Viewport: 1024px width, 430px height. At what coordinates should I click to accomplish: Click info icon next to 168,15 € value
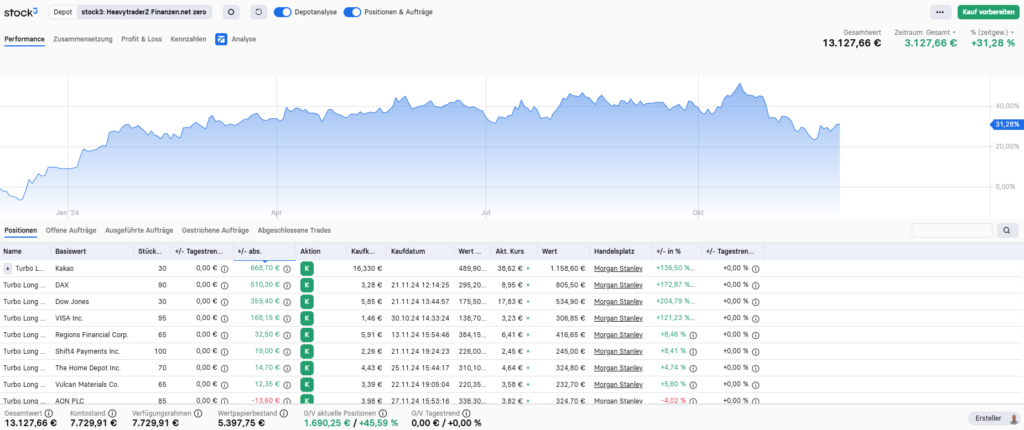point(287,318)
